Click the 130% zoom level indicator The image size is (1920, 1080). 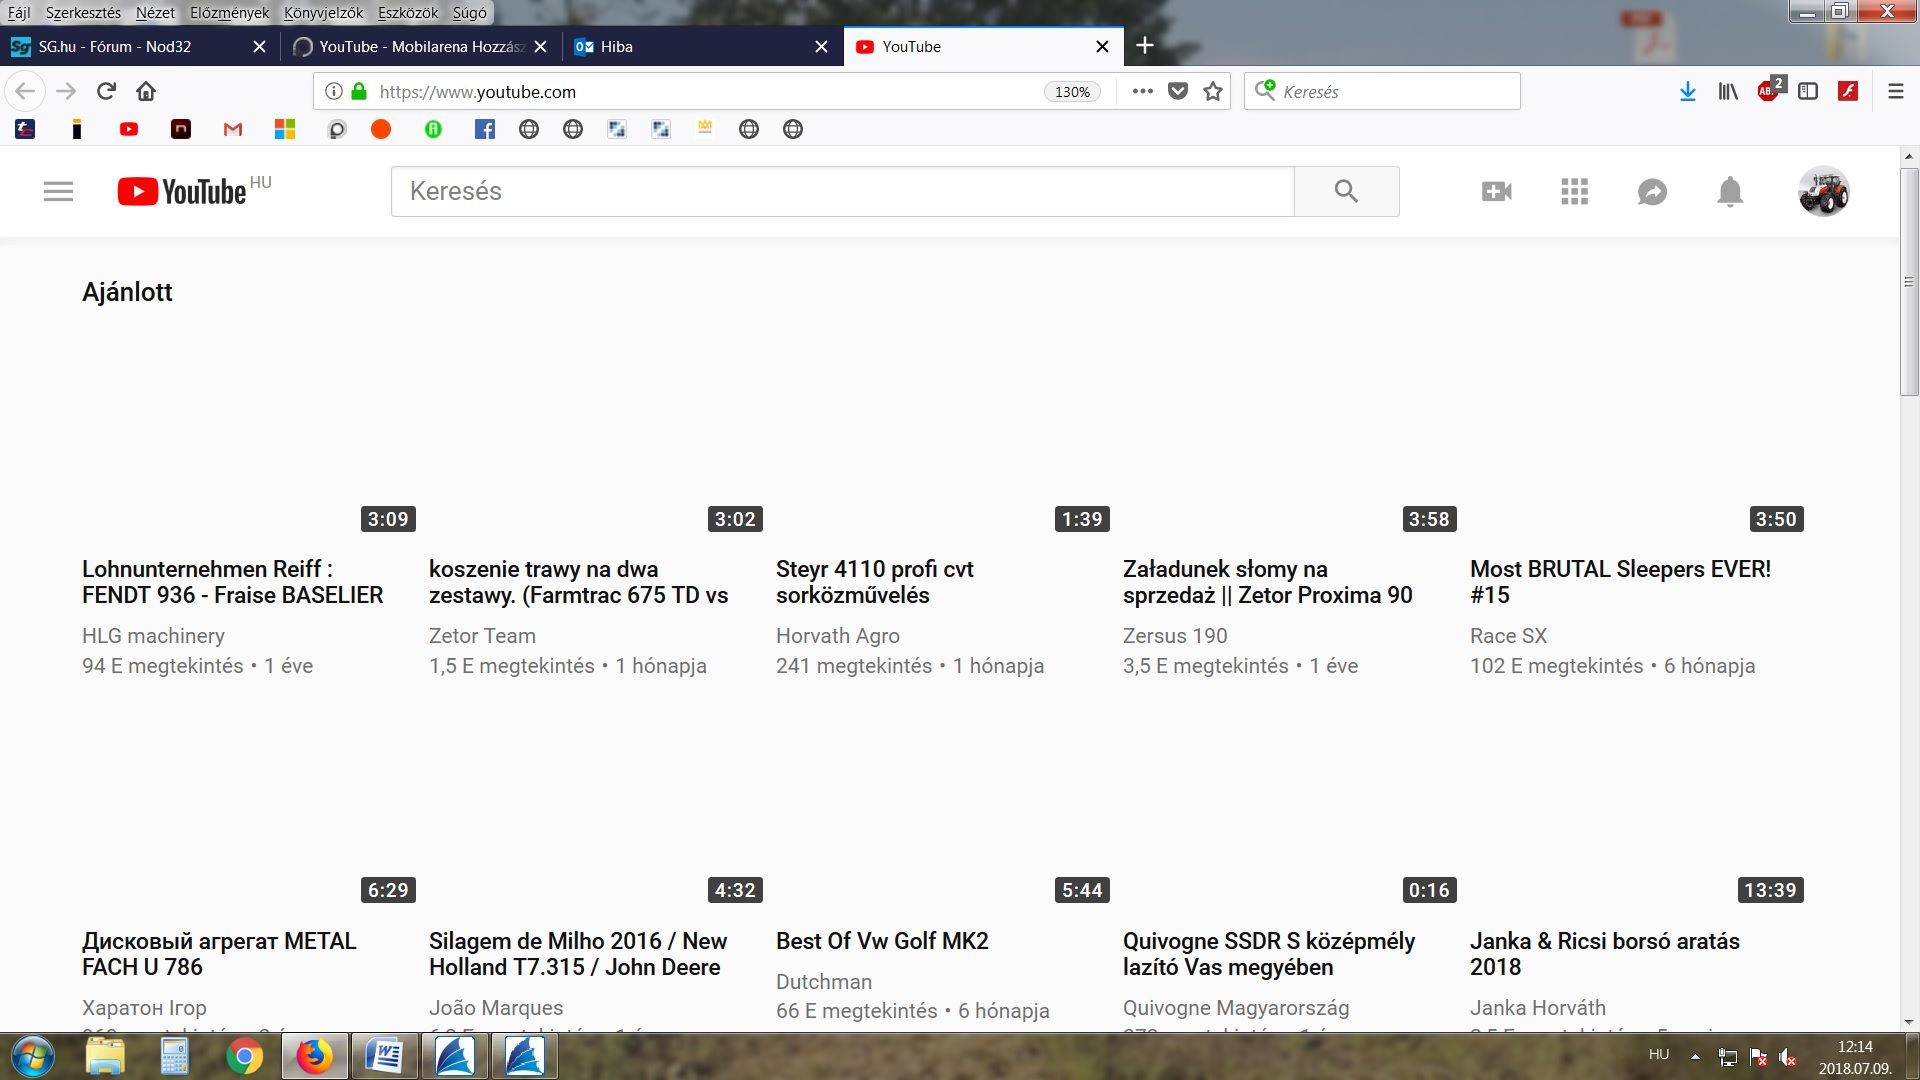coord(1072,91)
